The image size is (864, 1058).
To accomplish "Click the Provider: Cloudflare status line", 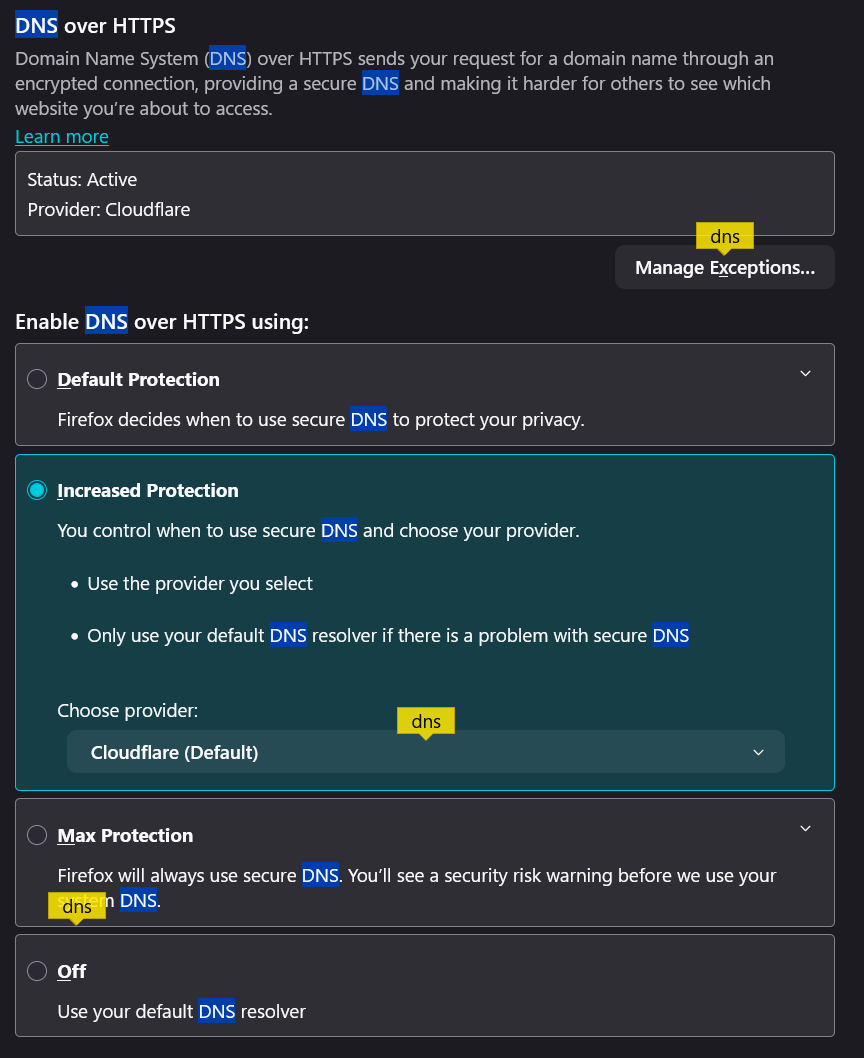I will tap(108, 210).
